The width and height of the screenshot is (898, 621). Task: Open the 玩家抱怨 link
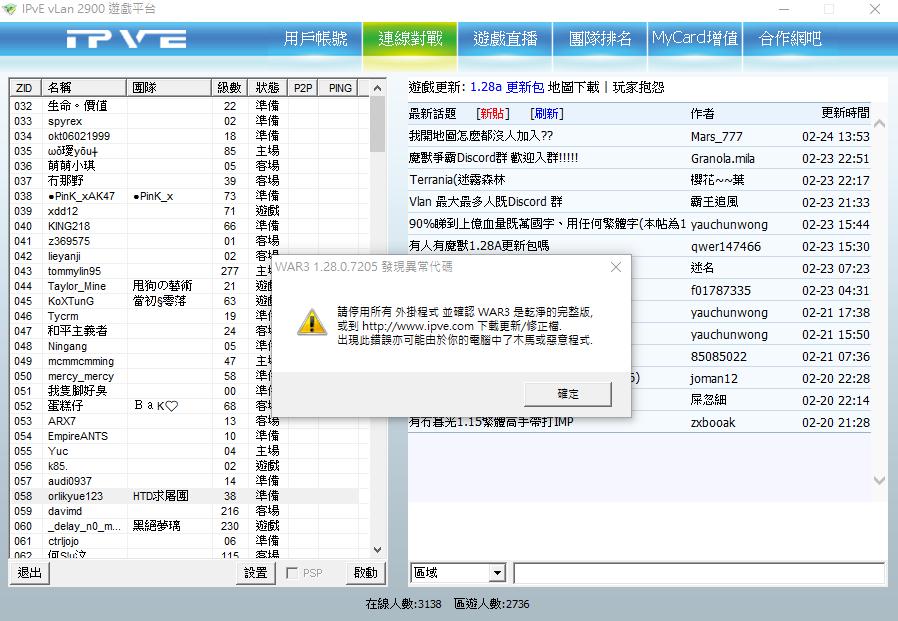[639, 87]
